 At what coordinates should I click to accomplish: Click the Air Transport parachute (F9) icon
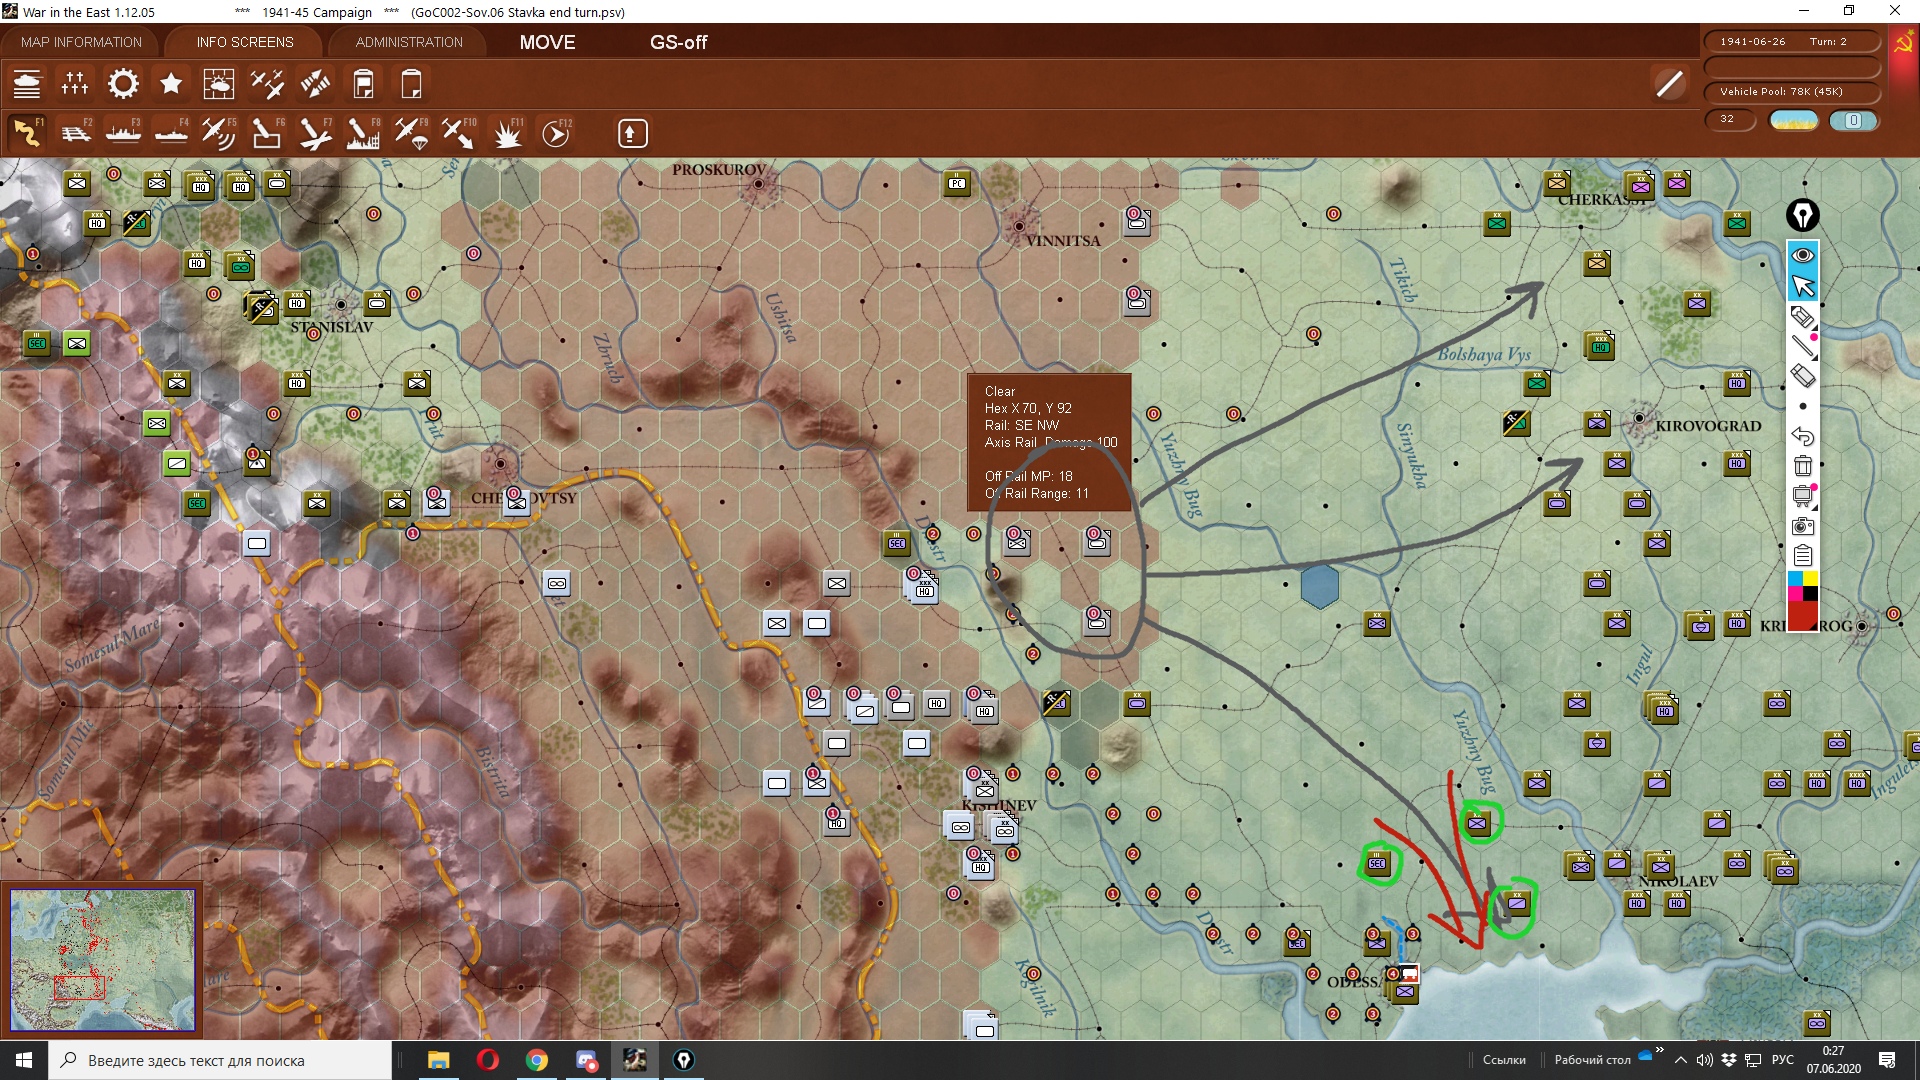pyautogui.click(x=411, y=133)
